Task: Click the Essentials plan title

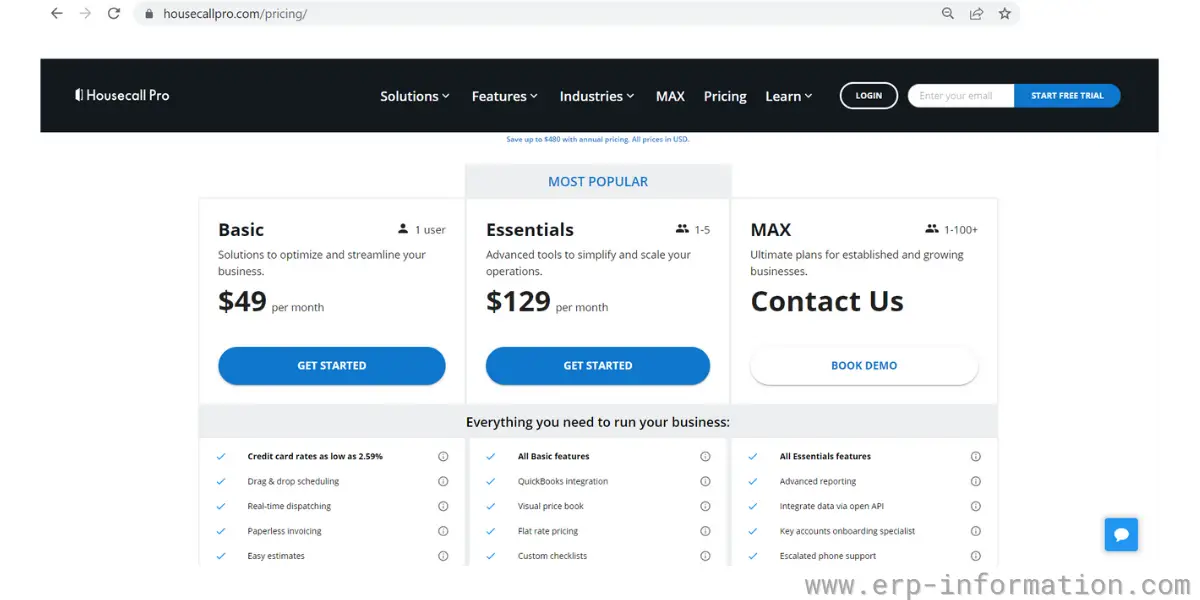Action: (530, 230)
